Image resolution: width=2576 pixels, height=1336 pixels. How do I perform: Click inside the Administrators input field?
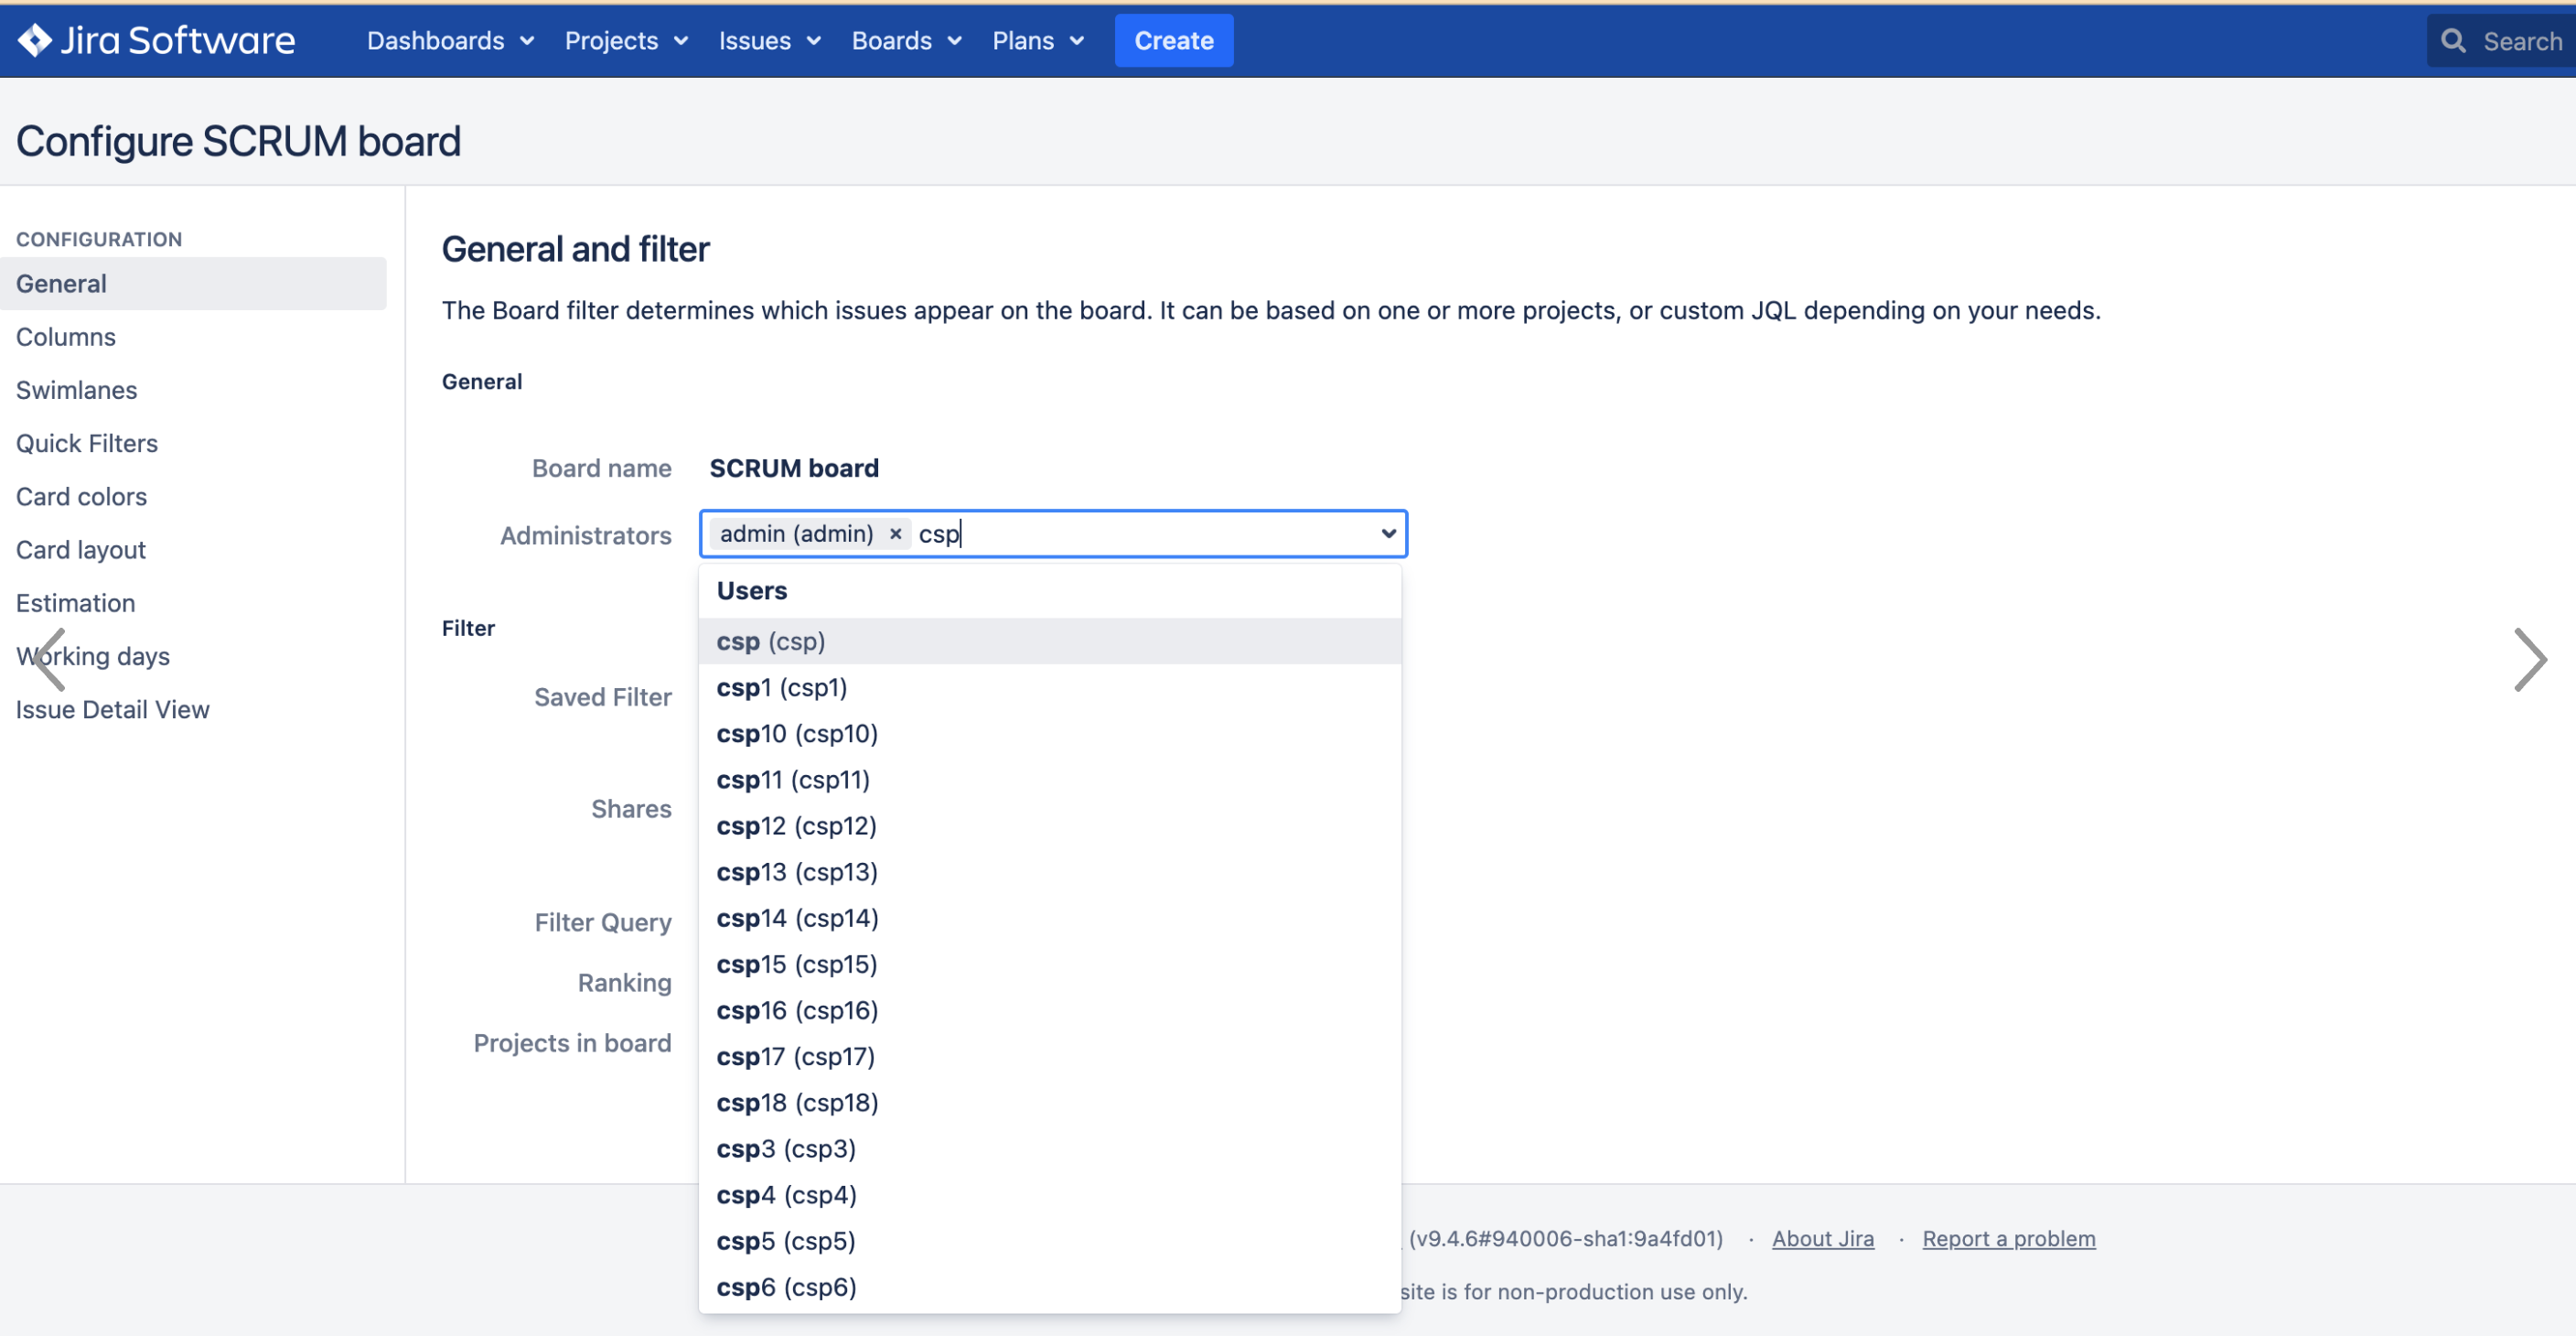click(1150, 534)
